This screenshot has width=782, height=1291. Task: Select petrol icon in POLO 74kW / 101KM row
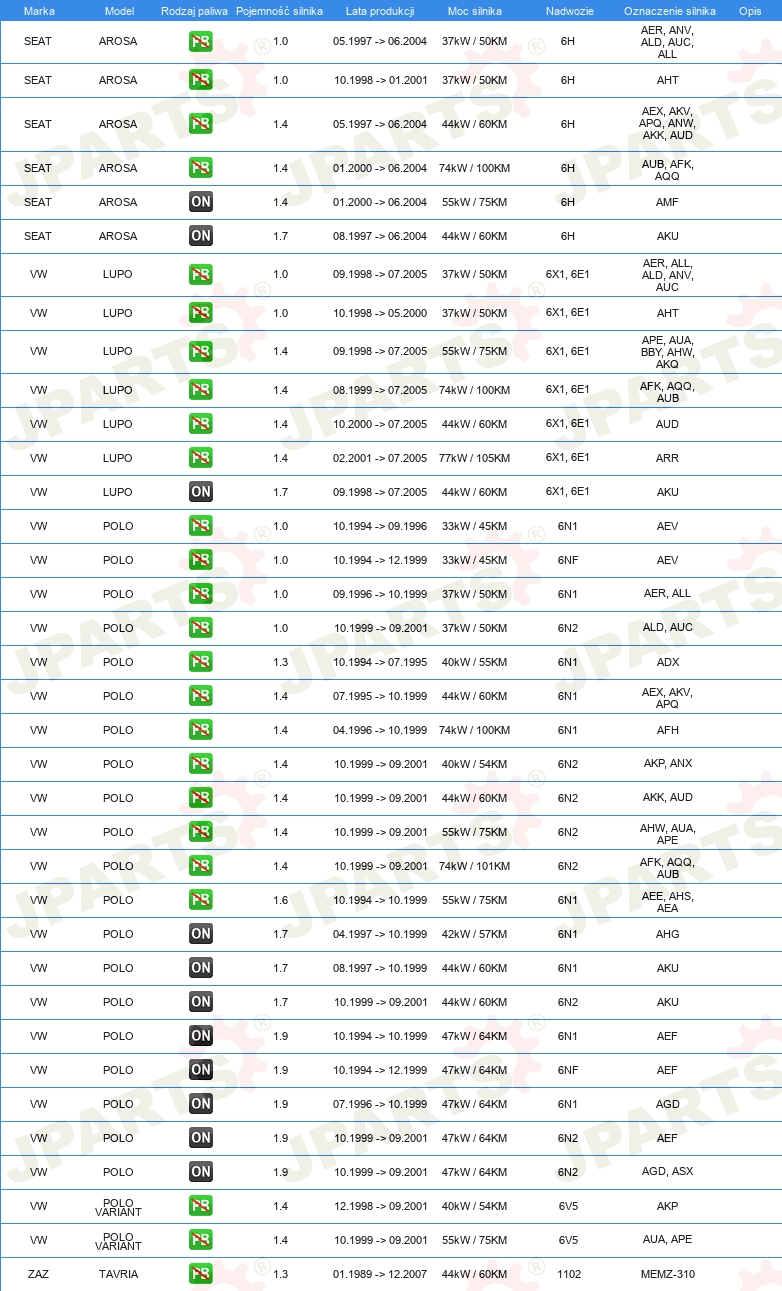(x=201, y=866)
